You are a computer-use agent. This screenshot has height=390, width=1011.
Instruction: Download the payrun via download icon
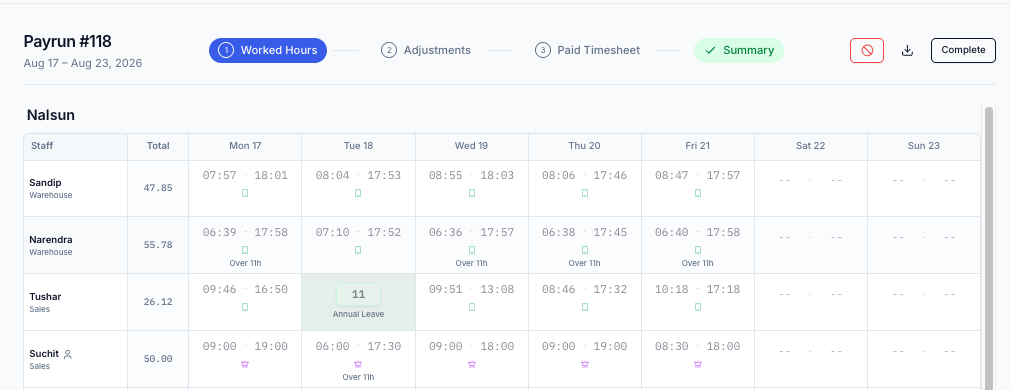(x=907, y=50)
